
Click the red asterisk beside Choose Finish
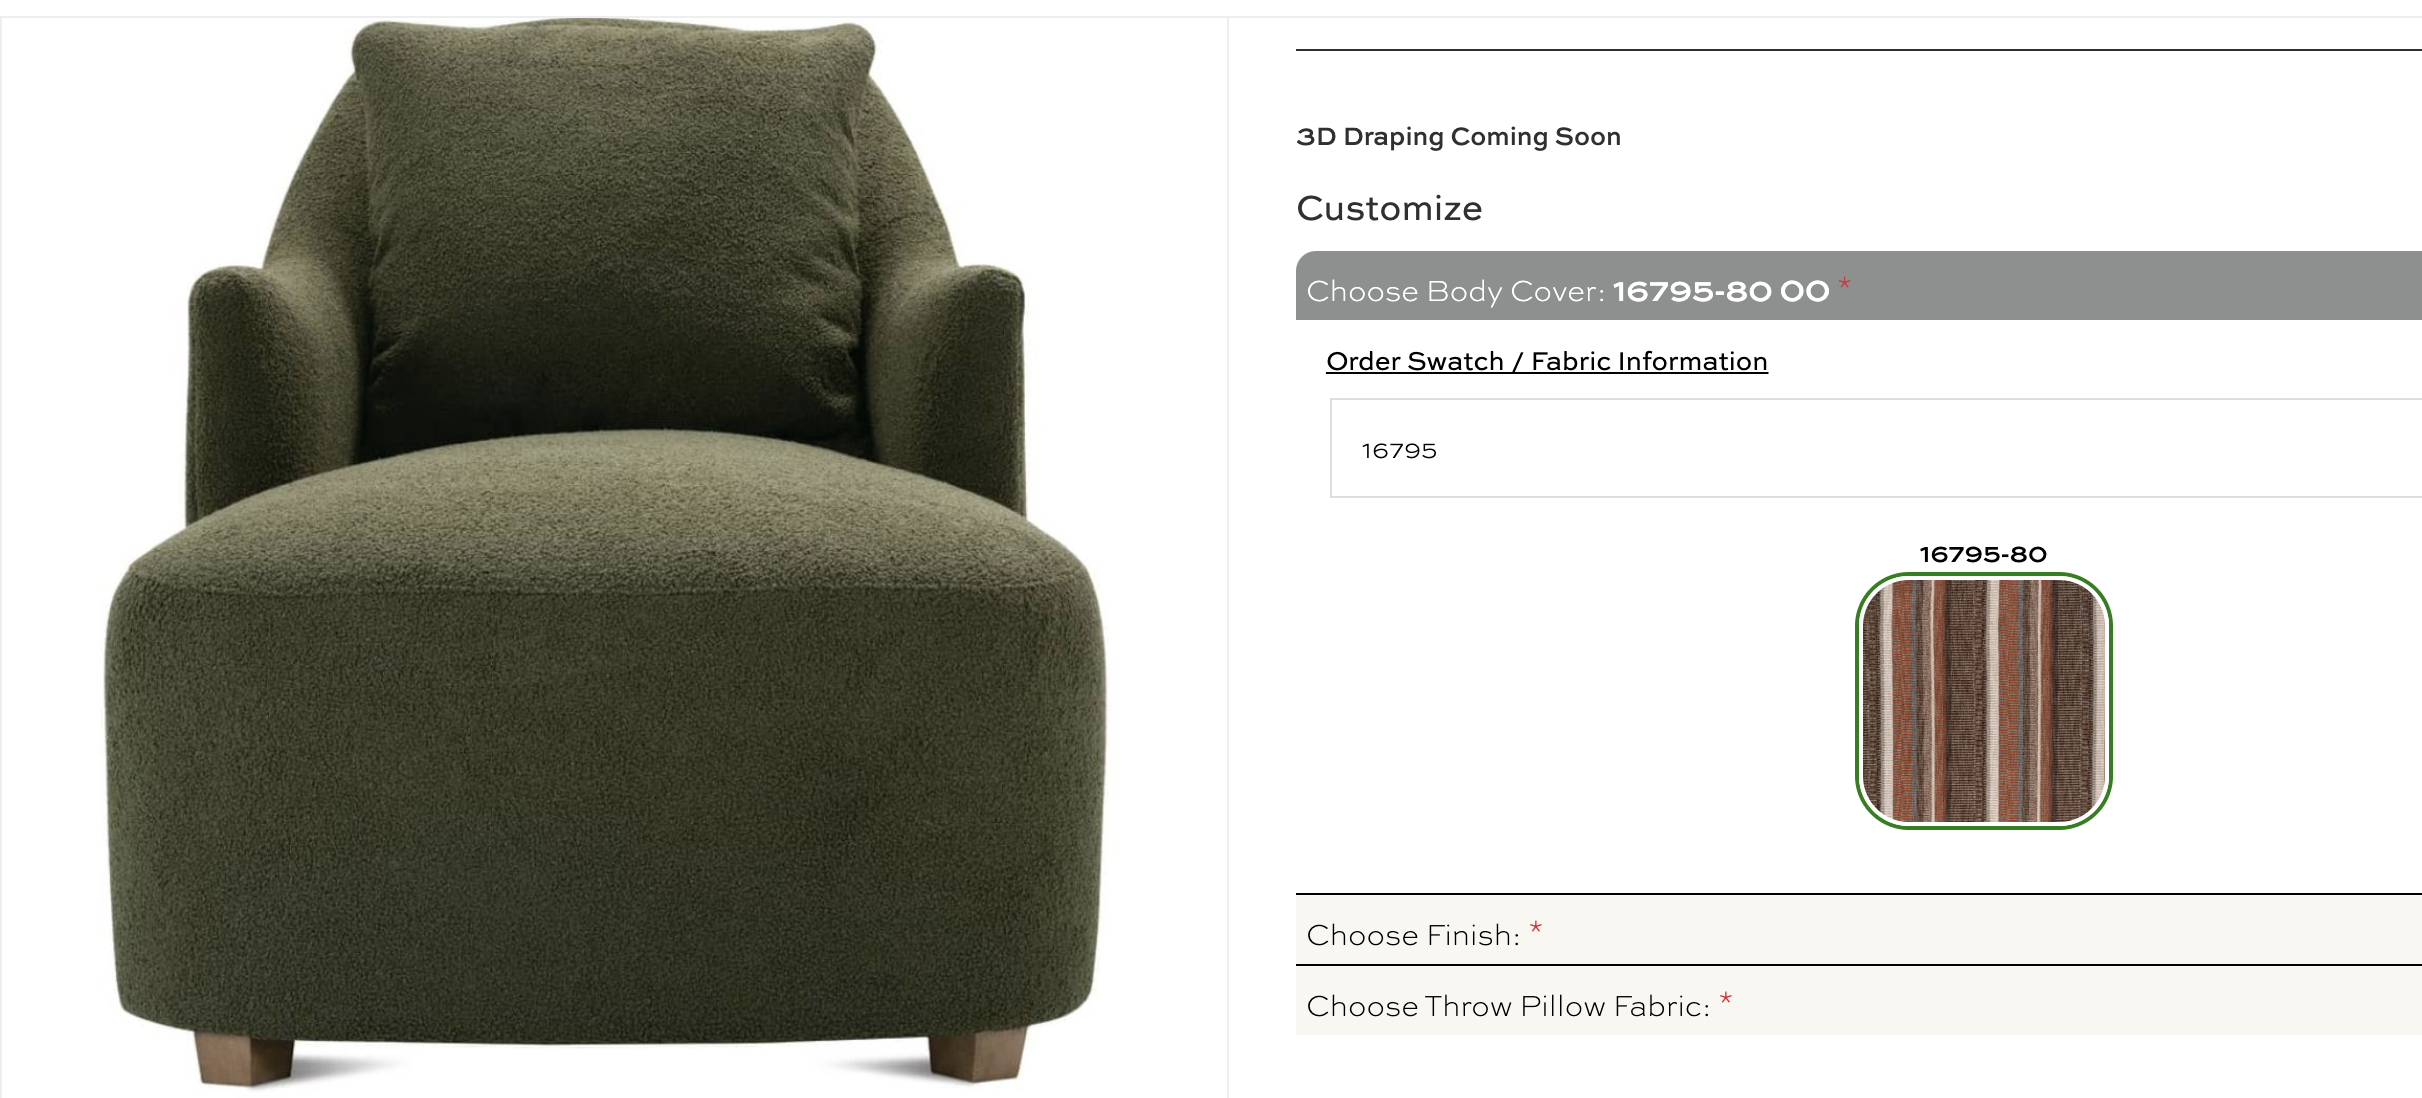[1536, 929]
